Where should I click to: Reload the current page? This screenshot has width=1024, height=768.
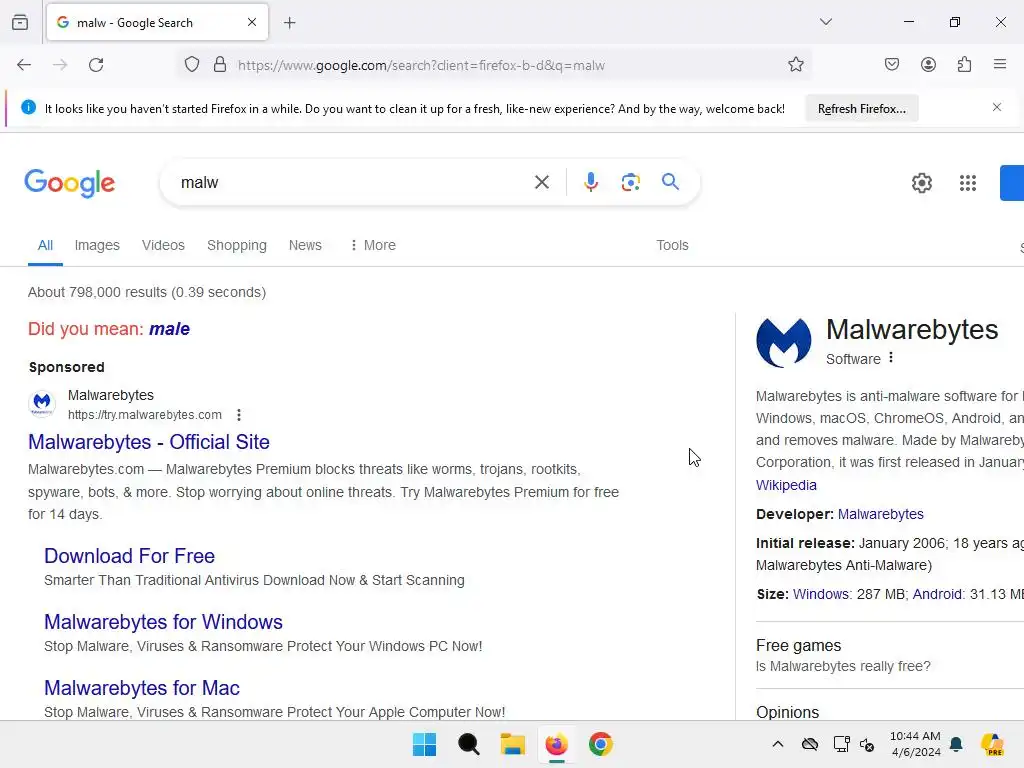click(96, 65)
